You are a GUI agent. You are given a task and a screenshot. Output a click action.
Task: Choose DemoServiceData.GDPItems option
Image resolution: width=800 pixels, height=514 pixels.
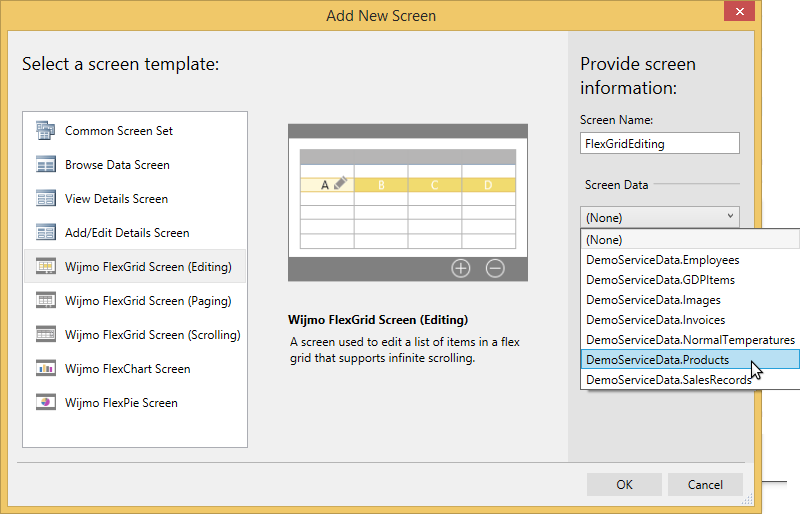(658, 280)
